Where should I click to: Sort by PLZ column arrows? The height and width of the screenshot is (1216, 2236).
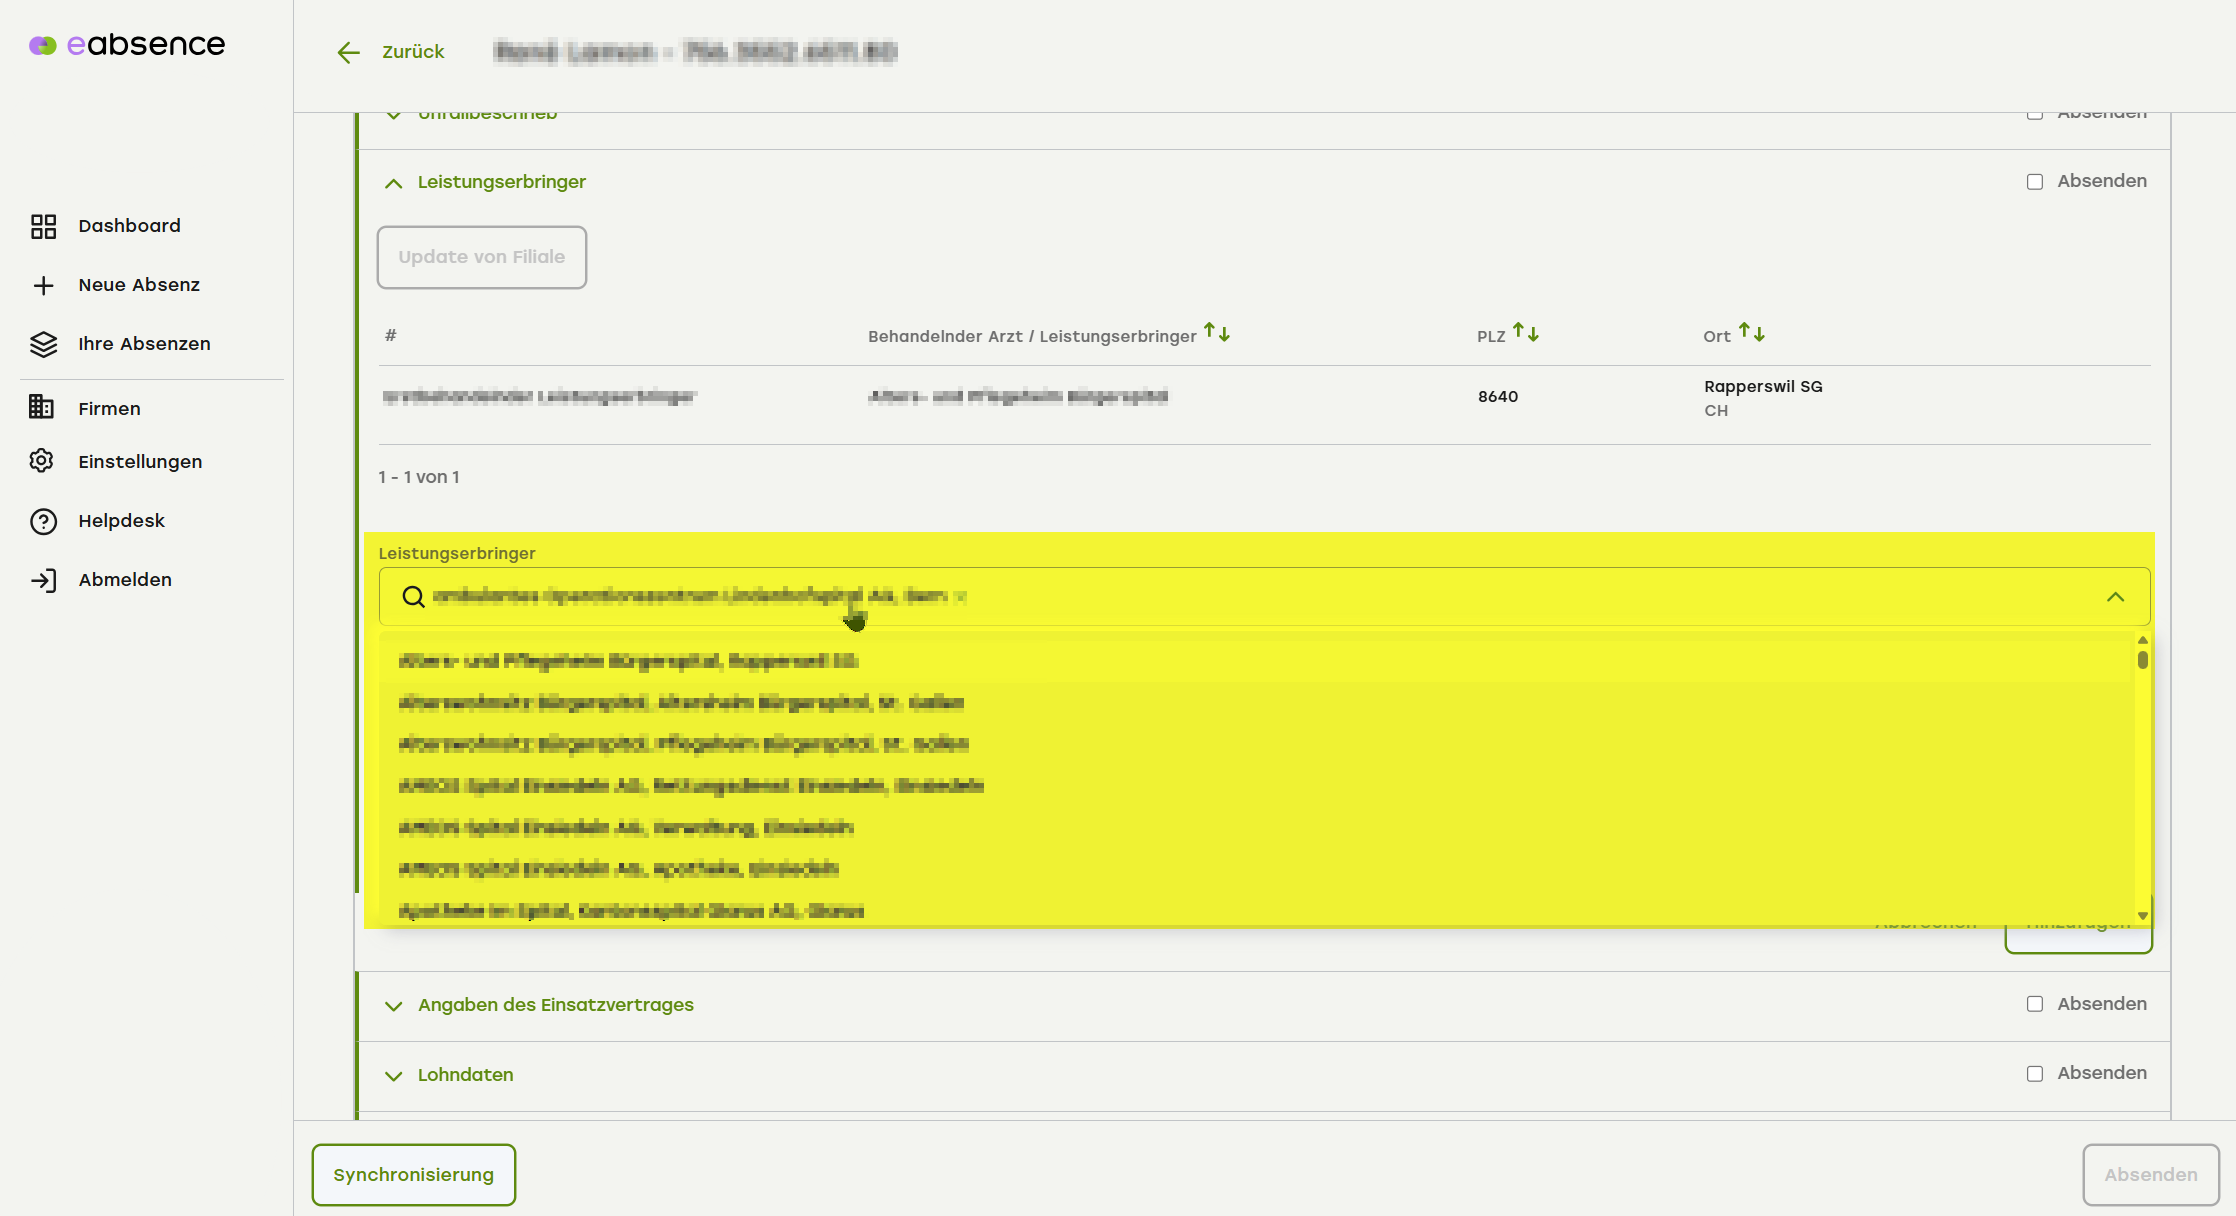click(x=1525, y=333)
